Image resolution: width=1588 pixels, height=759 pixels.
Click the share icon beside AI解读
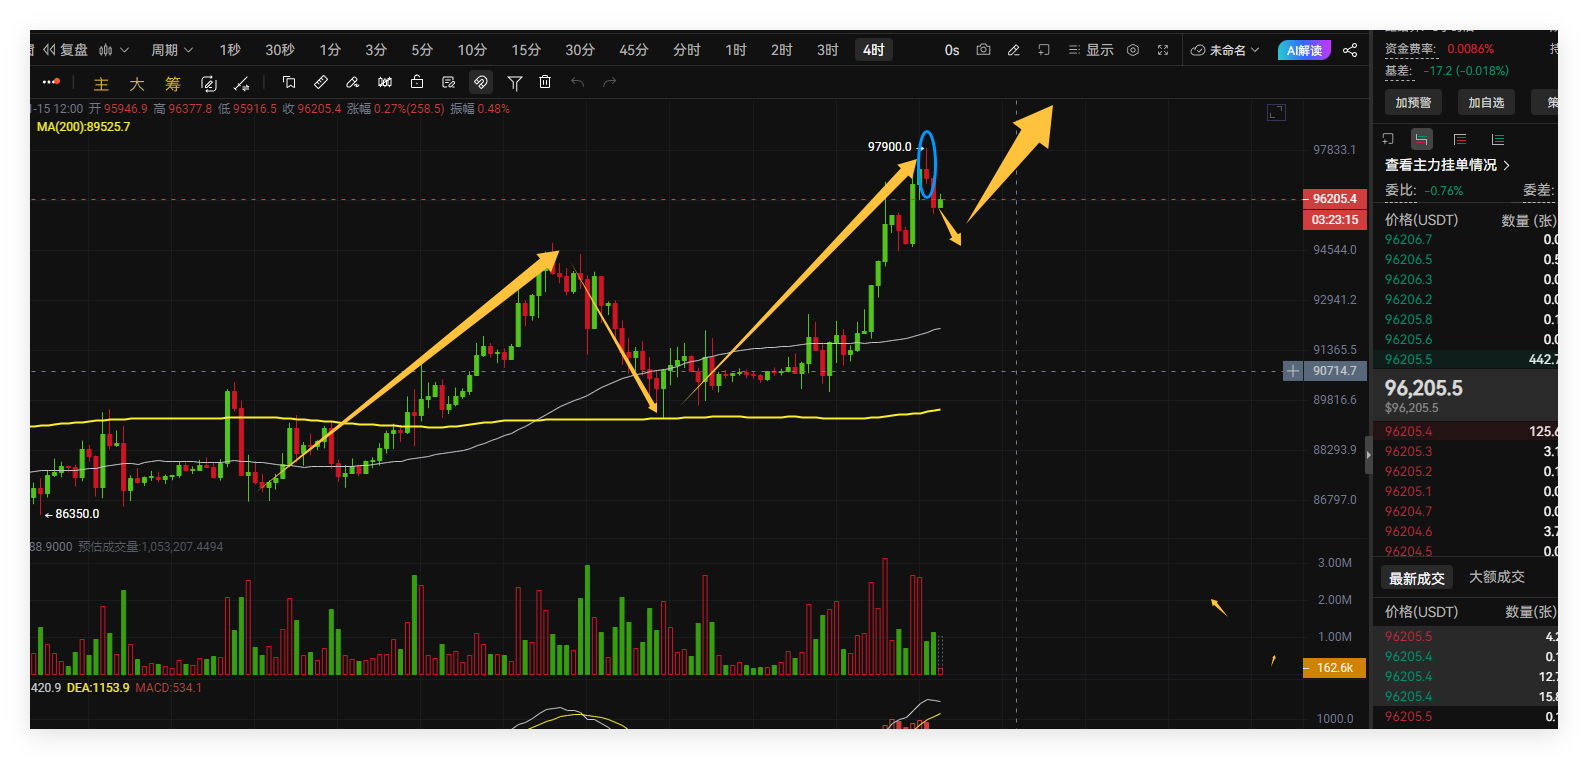[x=1350, y=50]
